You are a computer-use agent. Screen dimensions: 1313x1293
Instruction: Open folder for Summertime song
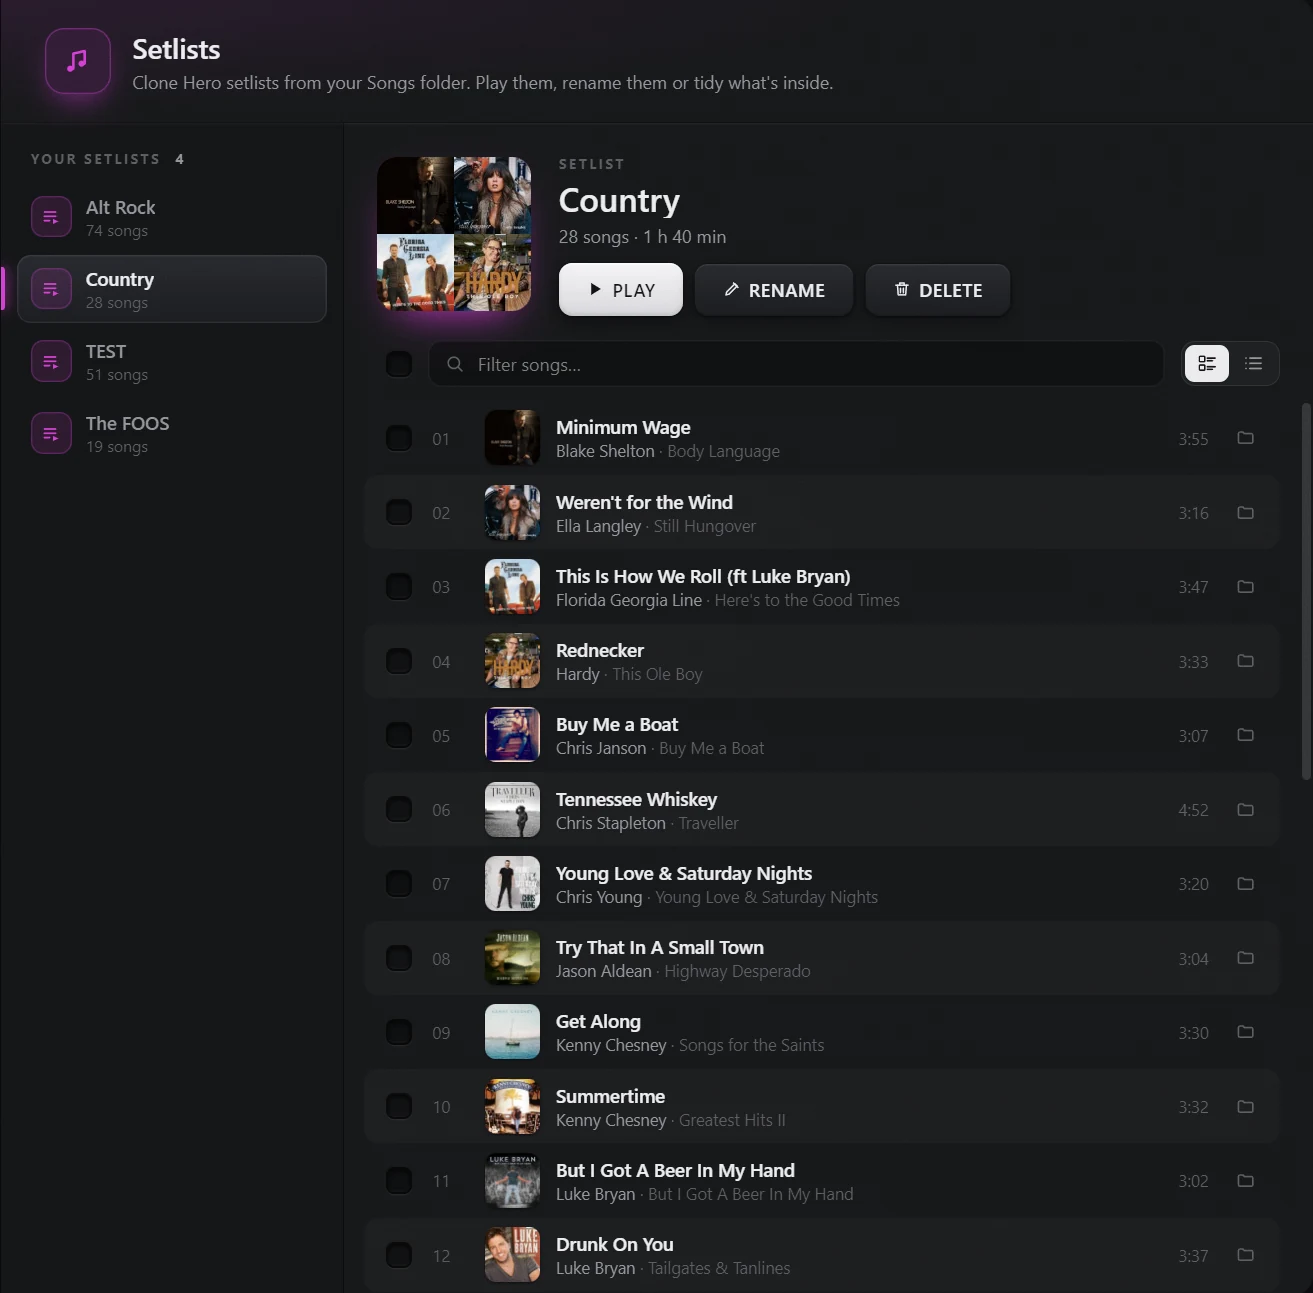tap(1245, 1107)
